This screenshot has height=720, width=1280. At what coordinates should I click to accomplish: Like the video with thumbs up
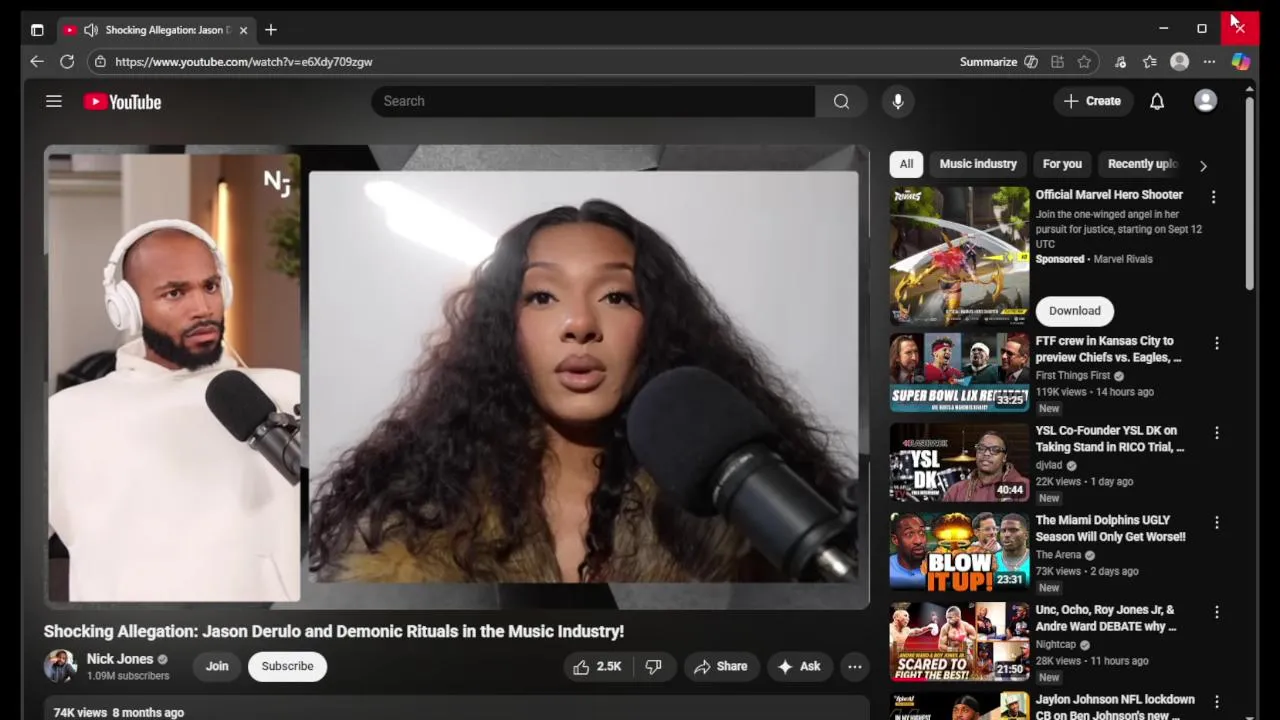[598, 666]
